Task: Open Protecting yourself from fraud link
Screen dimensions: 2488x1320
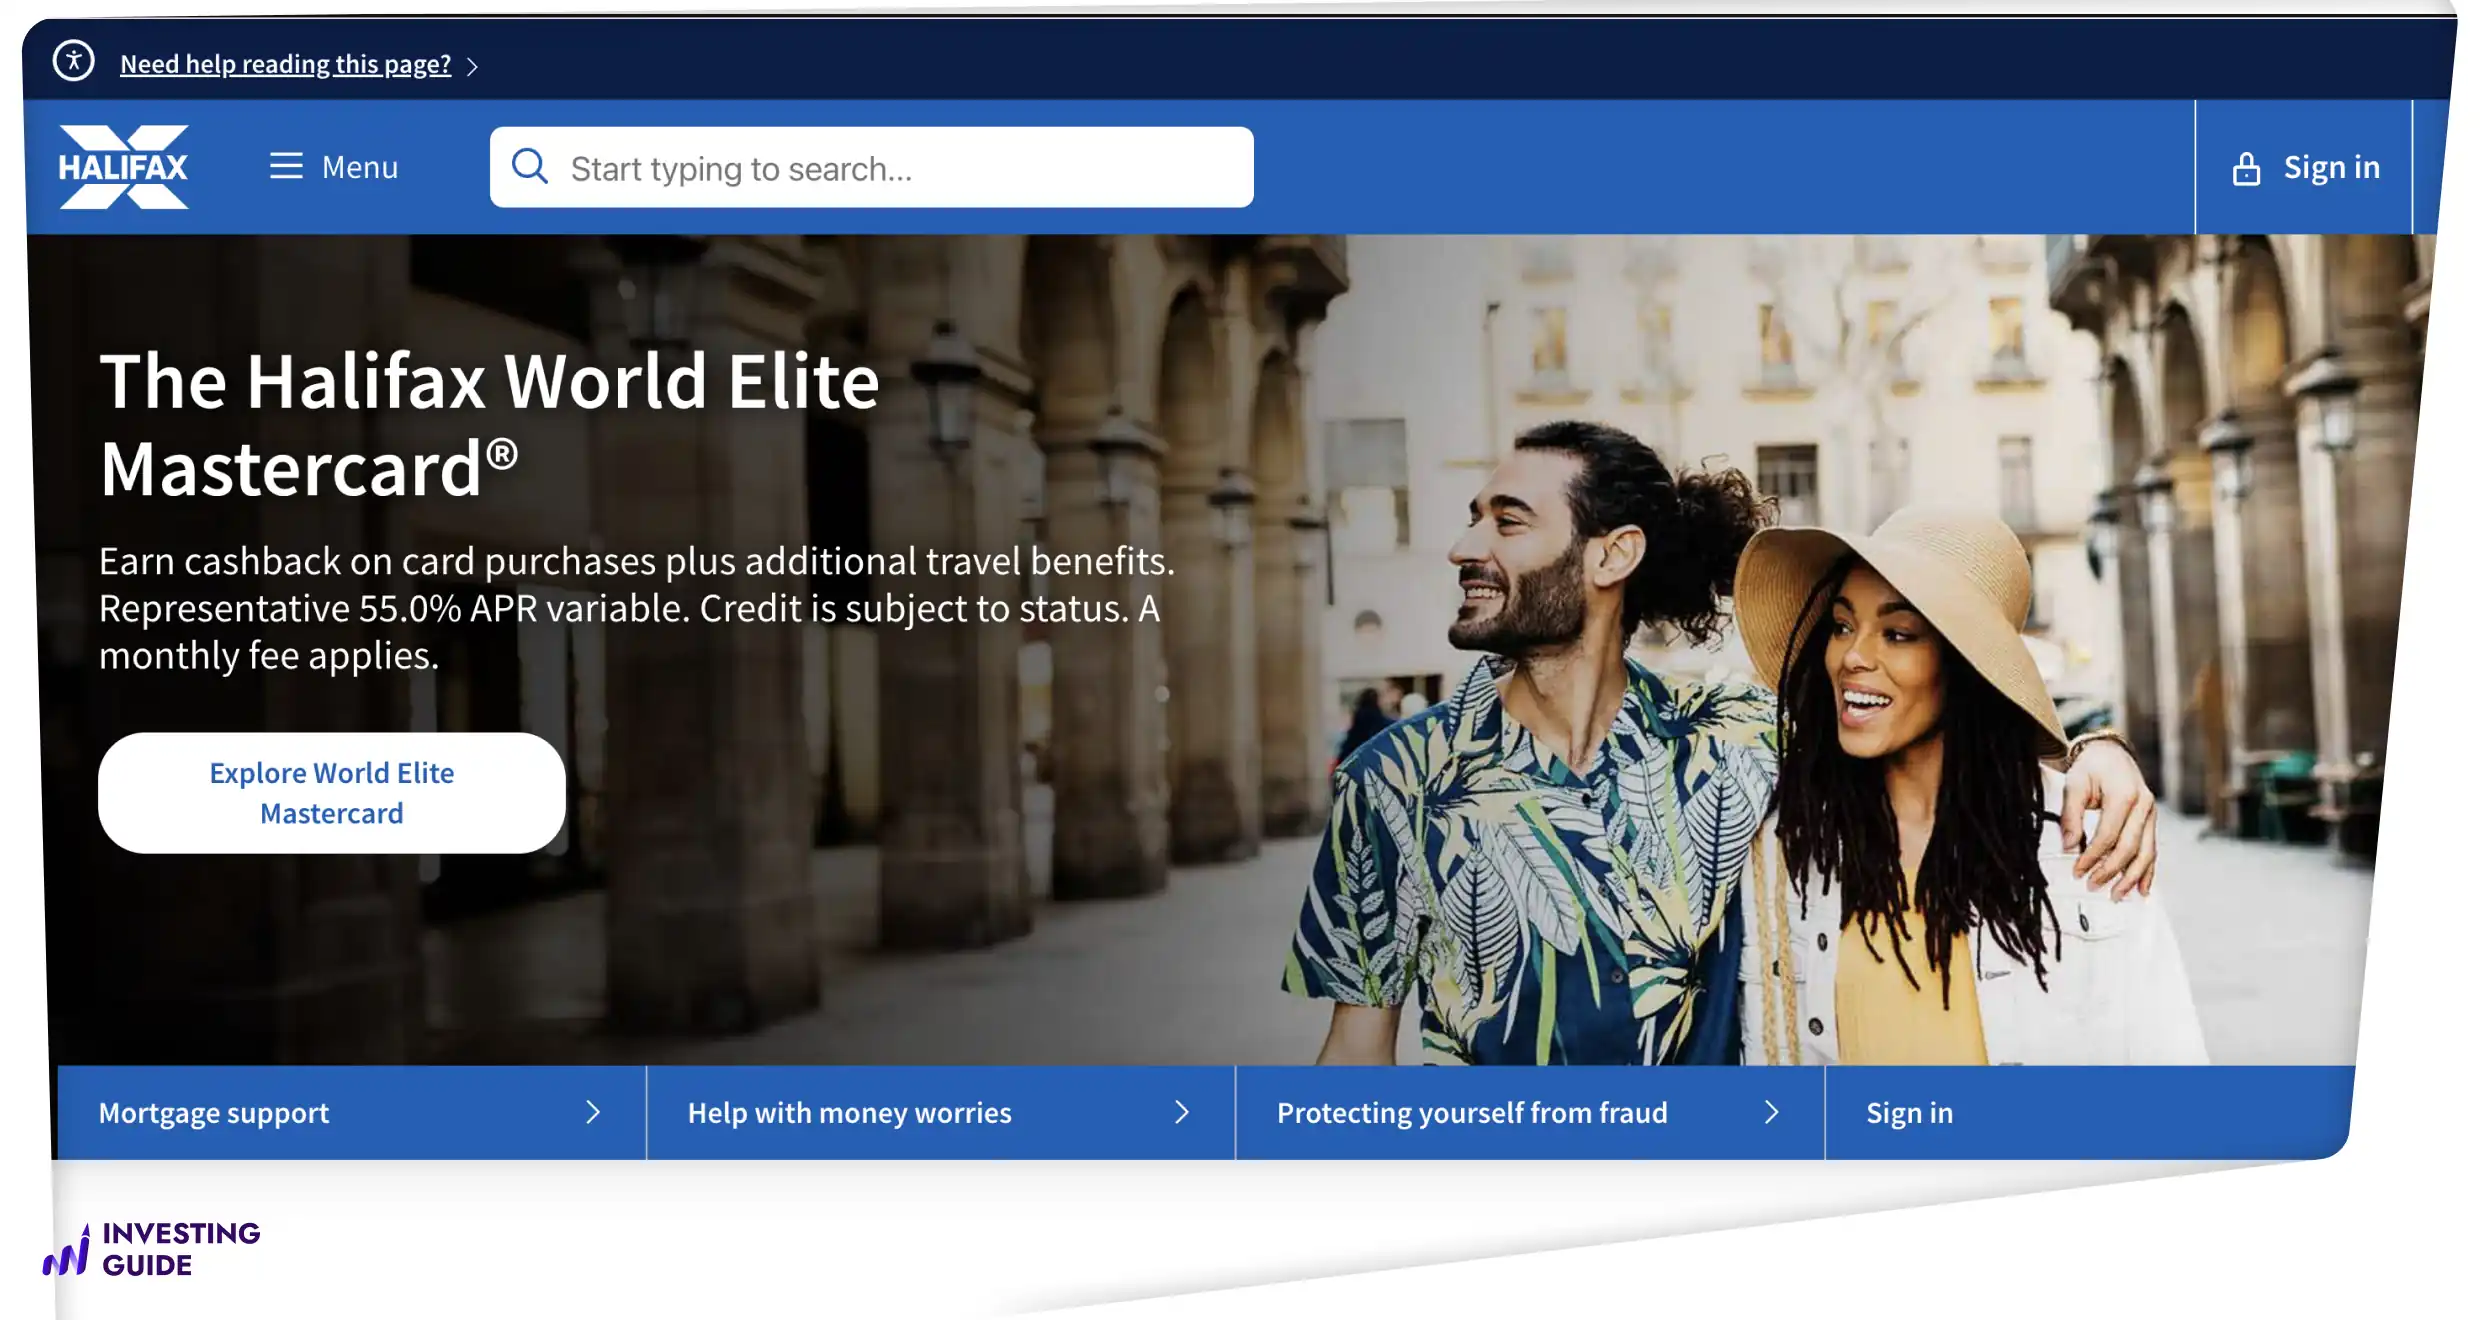Action: pos(1471,1112)
